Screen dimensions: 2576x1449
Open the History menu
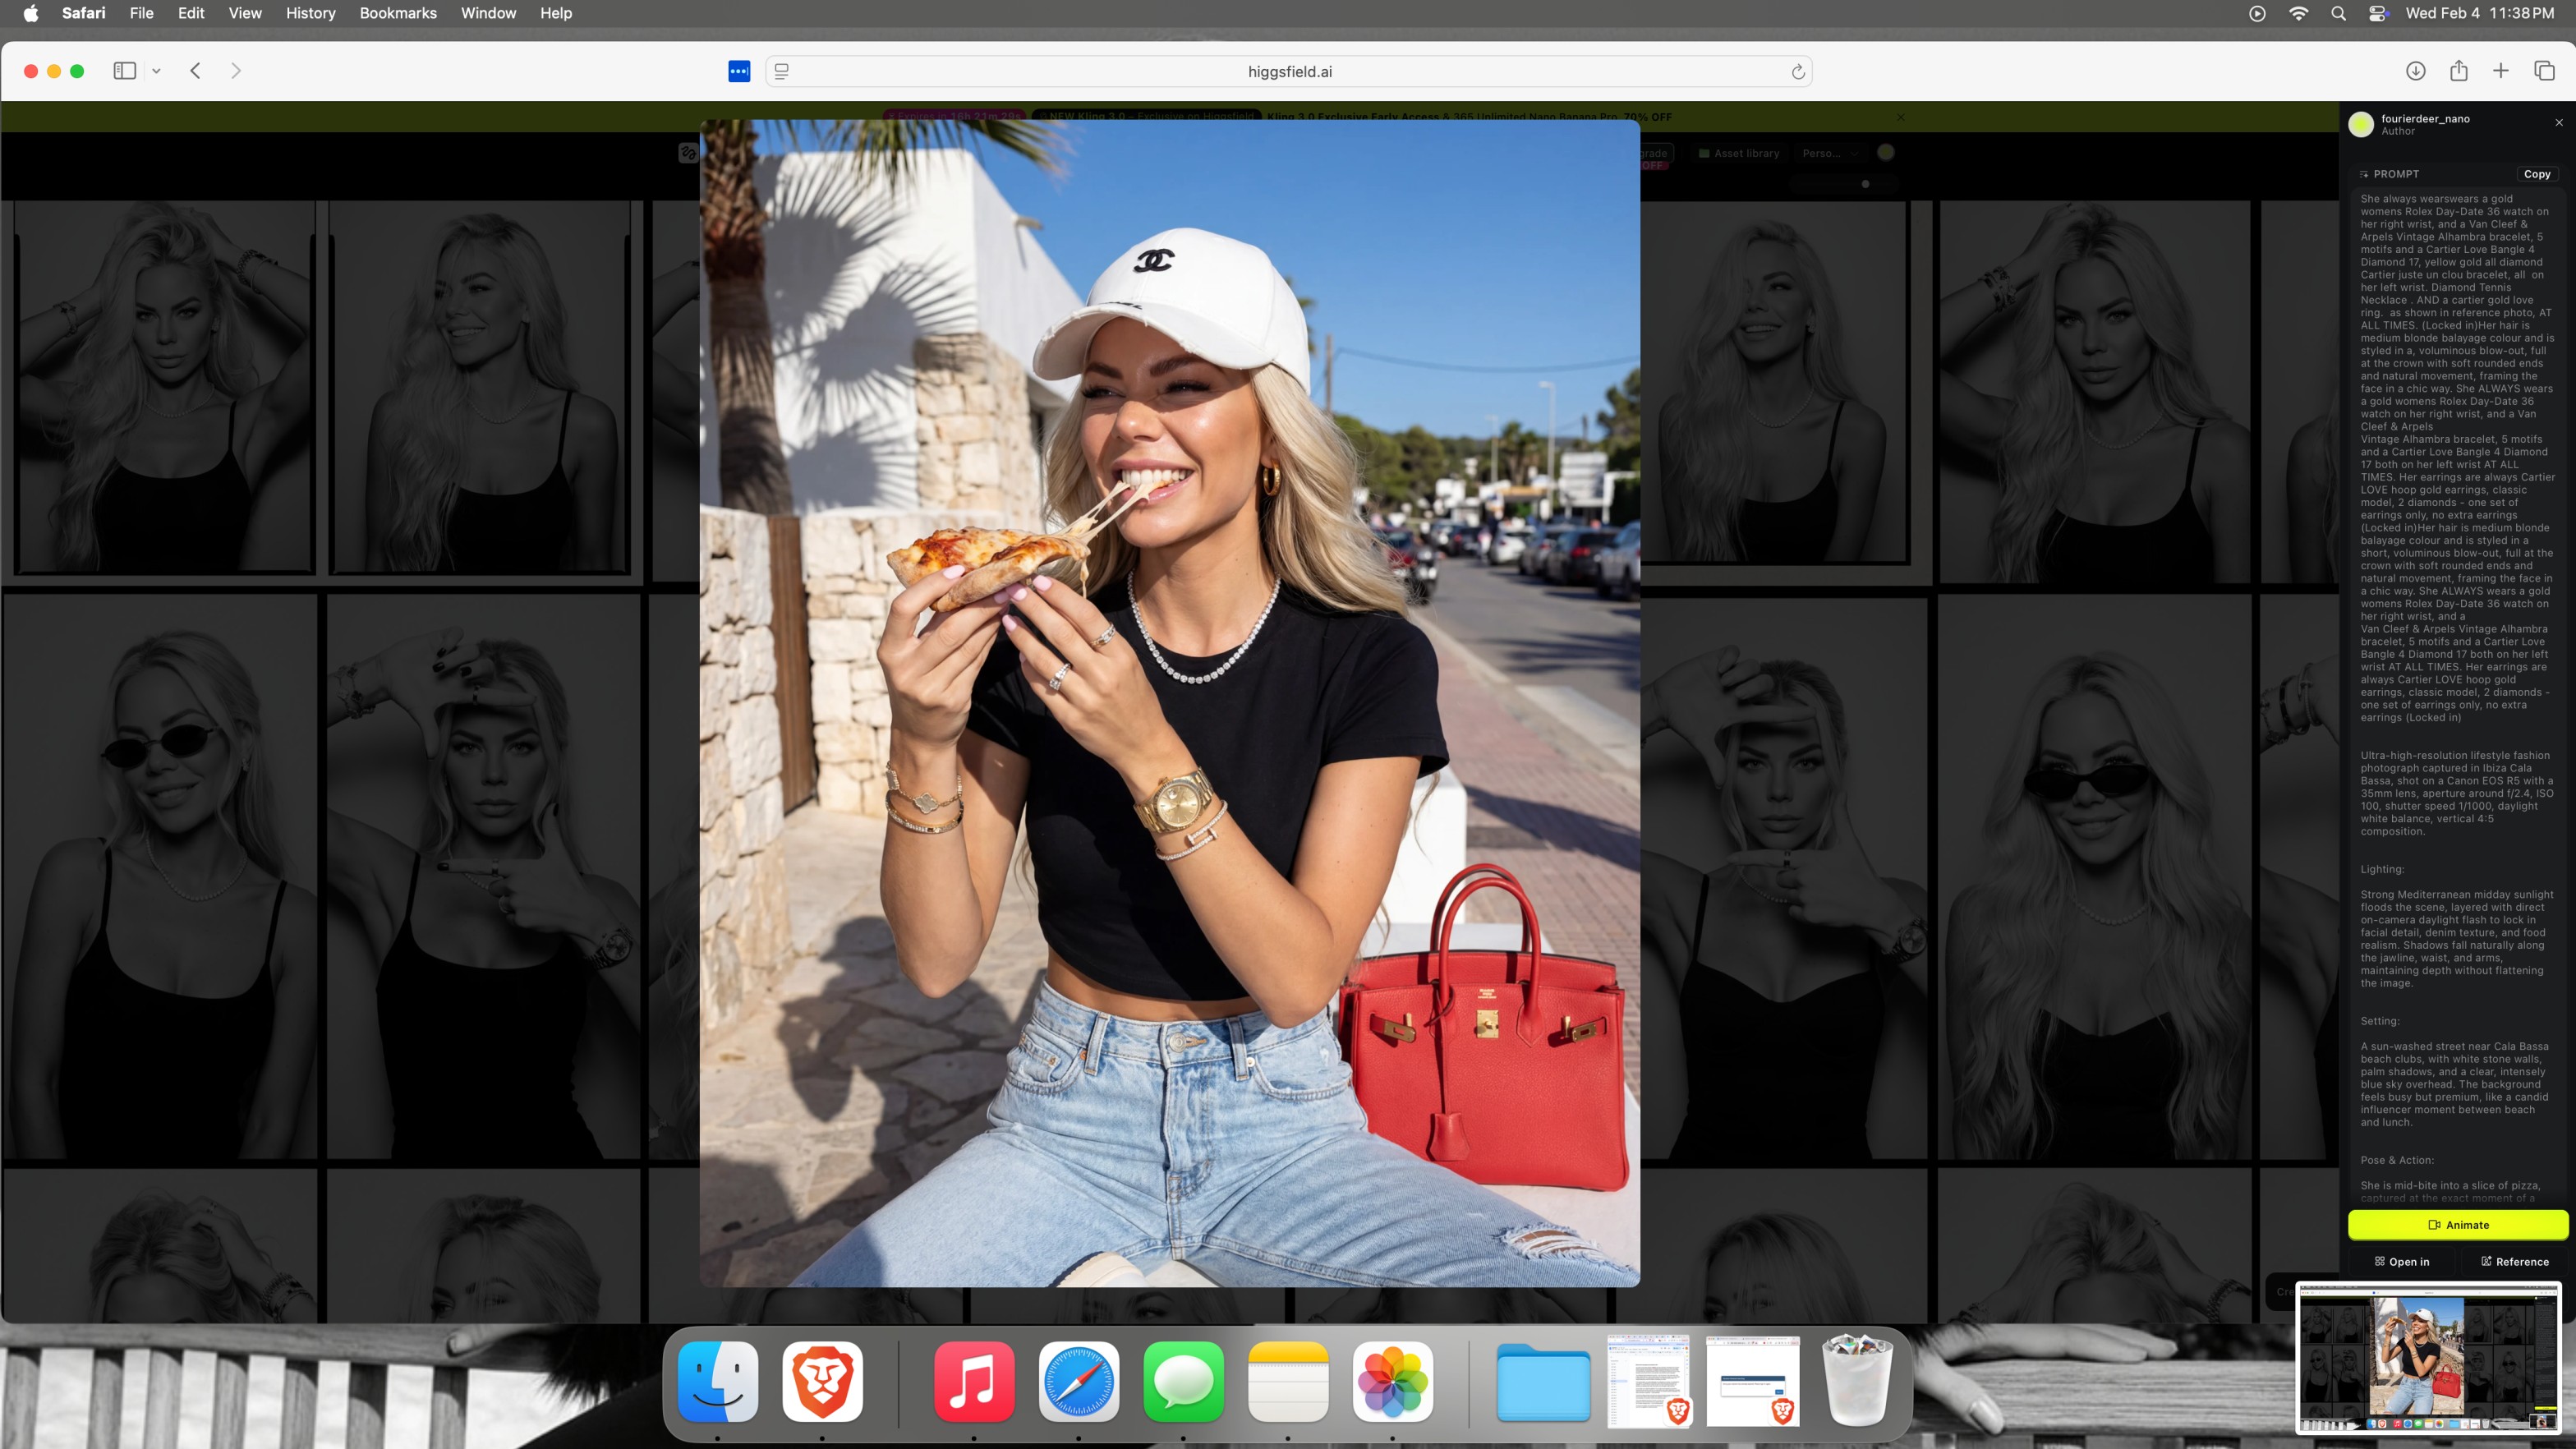310,13
